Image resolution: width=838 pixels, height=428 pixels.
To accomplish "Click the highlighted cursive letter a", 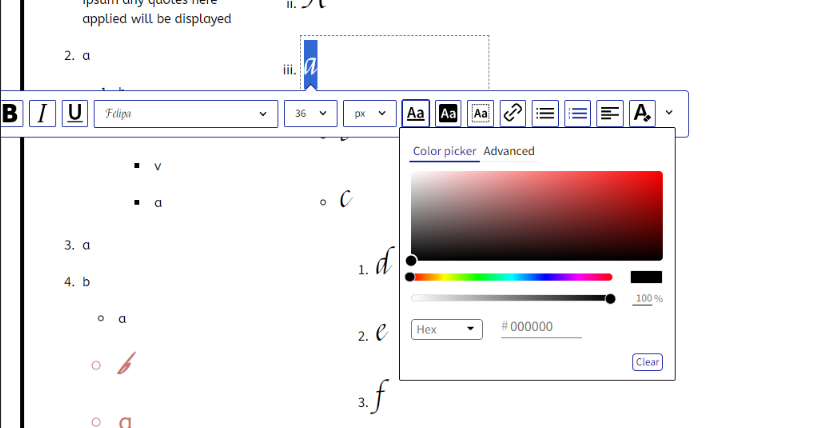I will 311,65.
